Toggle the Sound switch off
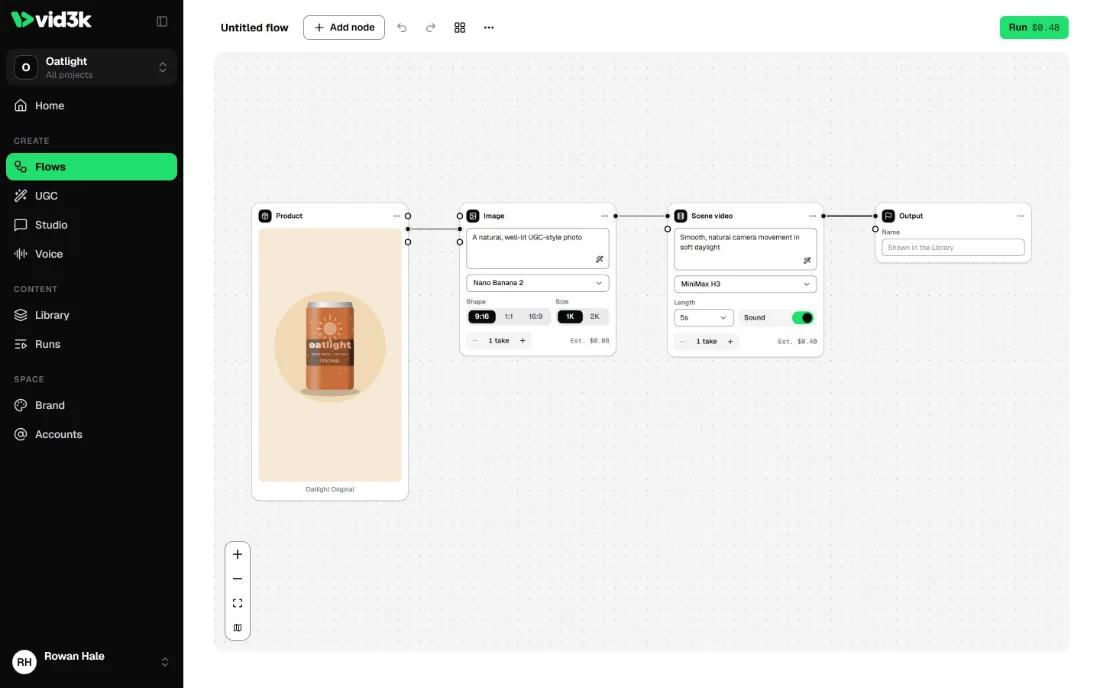The image size is (1100, 688). tap(803, 318)
